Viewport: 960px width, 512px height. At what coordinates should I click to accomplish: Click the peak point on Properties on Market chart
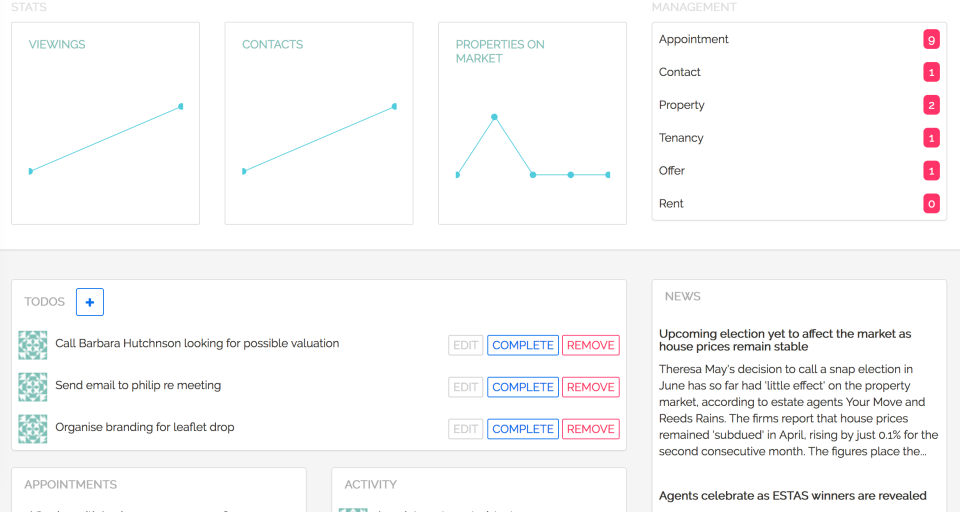coord(494,117)
